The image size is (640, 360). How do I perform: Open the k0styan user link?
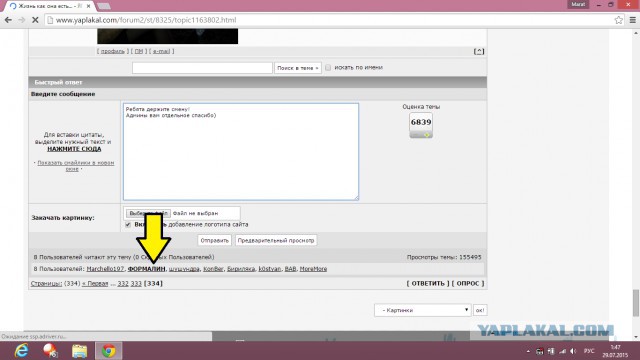click(x=270, y=269)
